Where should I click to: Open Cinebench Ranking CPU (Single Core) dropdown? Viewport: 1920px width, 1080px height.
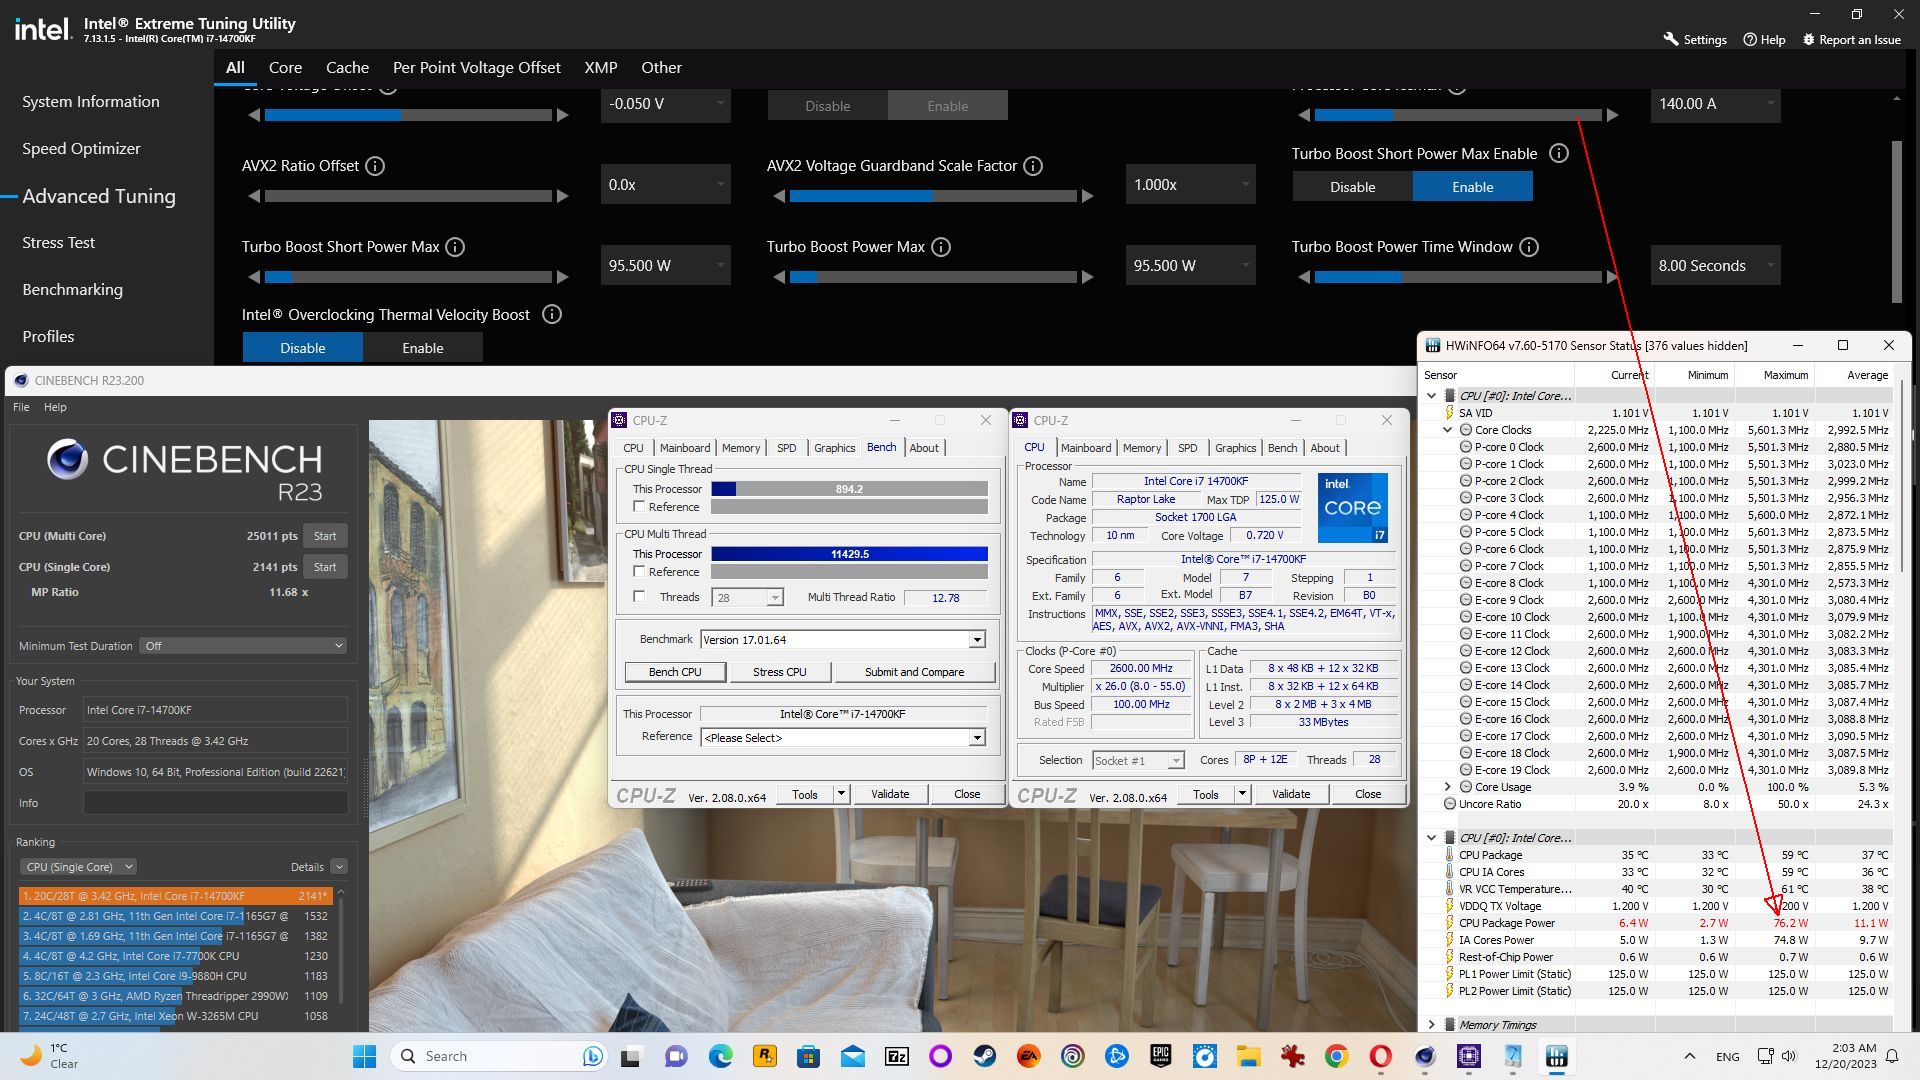(x=78, y=867)
